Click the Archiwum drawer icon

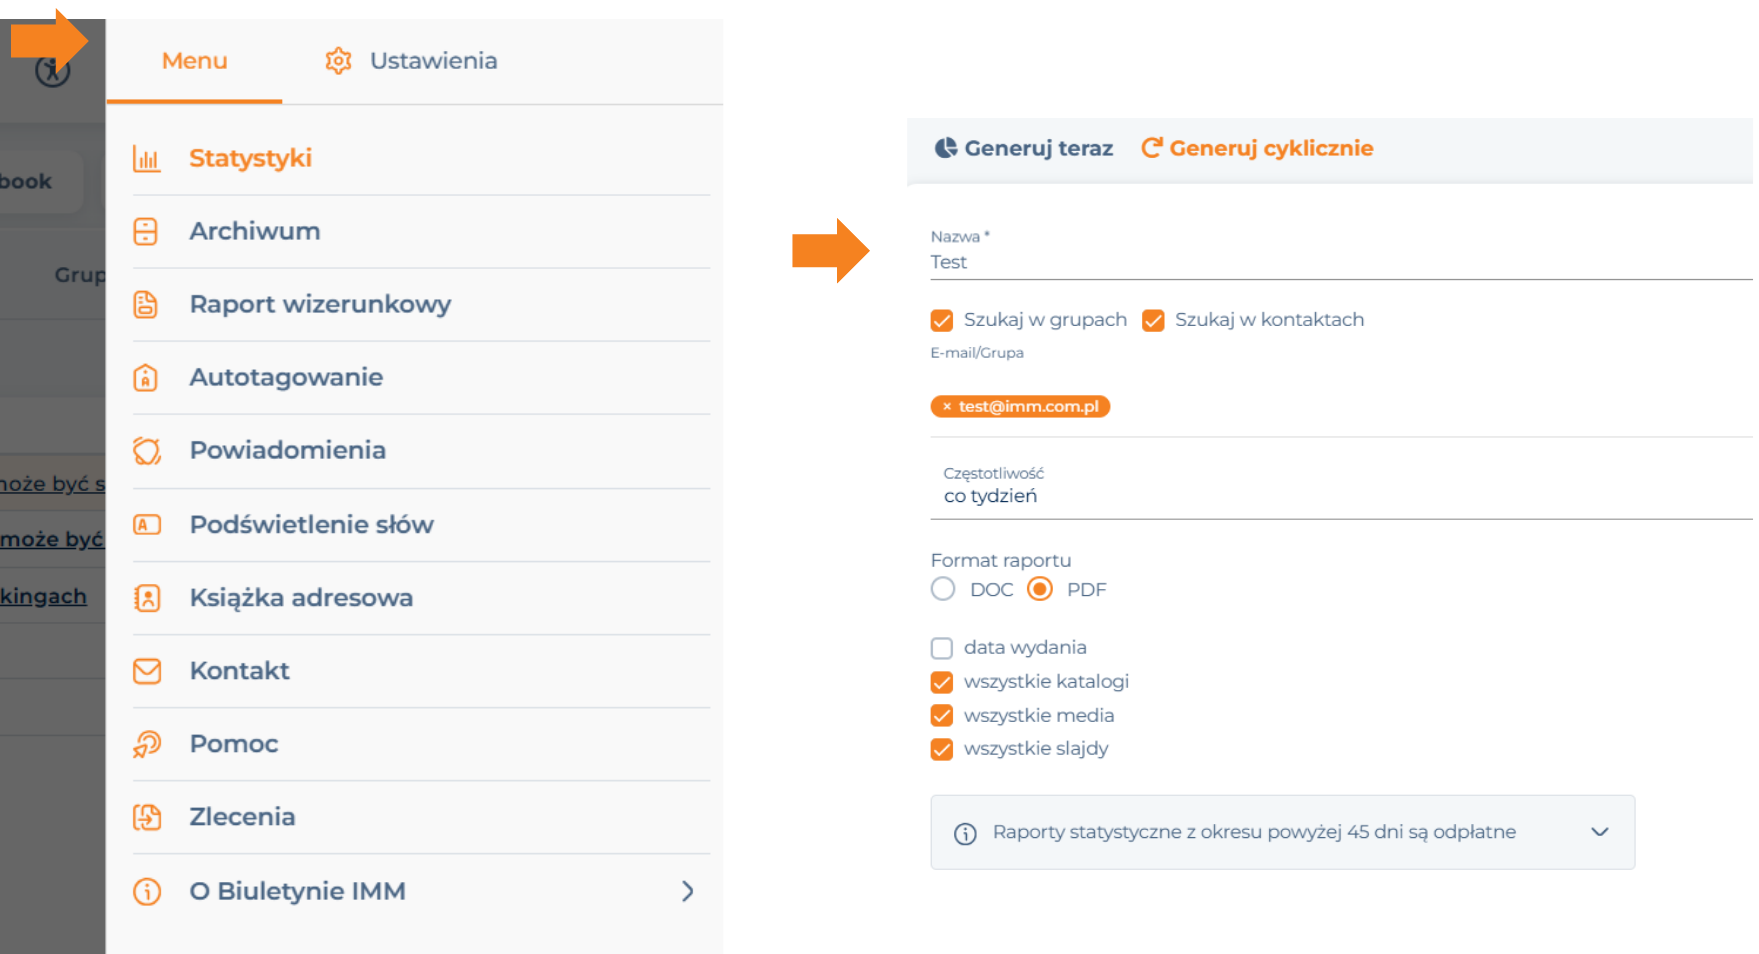tap(146, 231)
